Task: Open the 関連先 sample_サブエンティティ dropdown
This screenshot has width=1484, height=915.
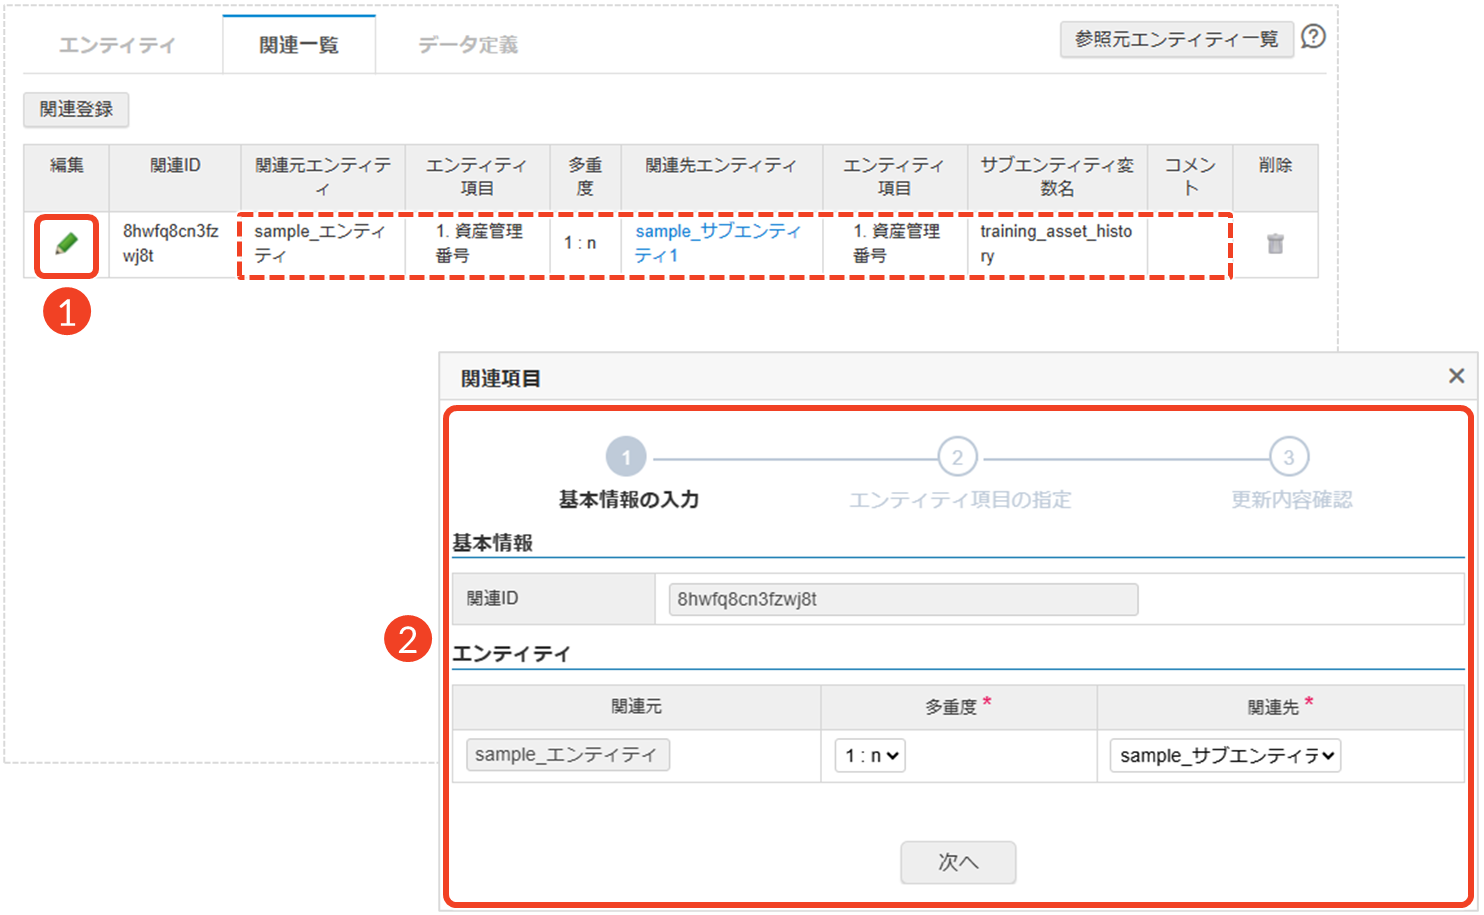Action: click(x=1225, y=756)
